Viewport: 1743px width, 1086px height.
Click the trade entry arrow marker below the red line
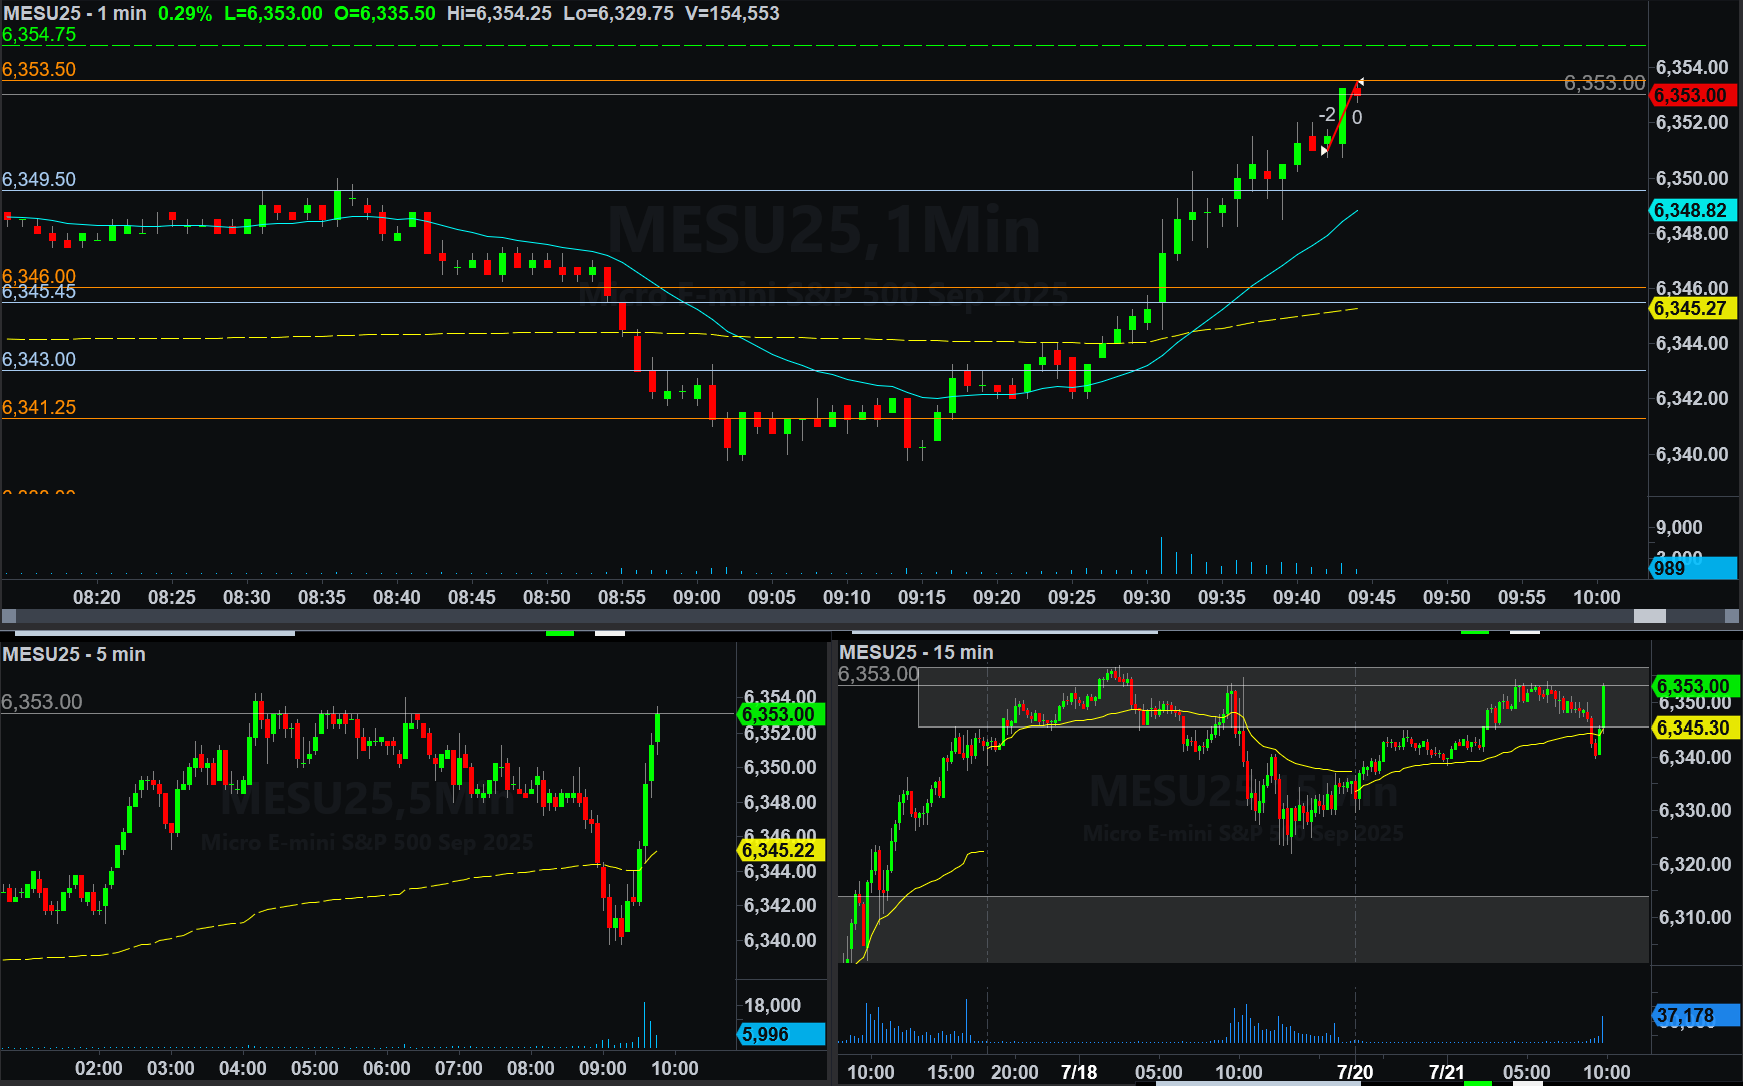click(x=1324, y=151)
